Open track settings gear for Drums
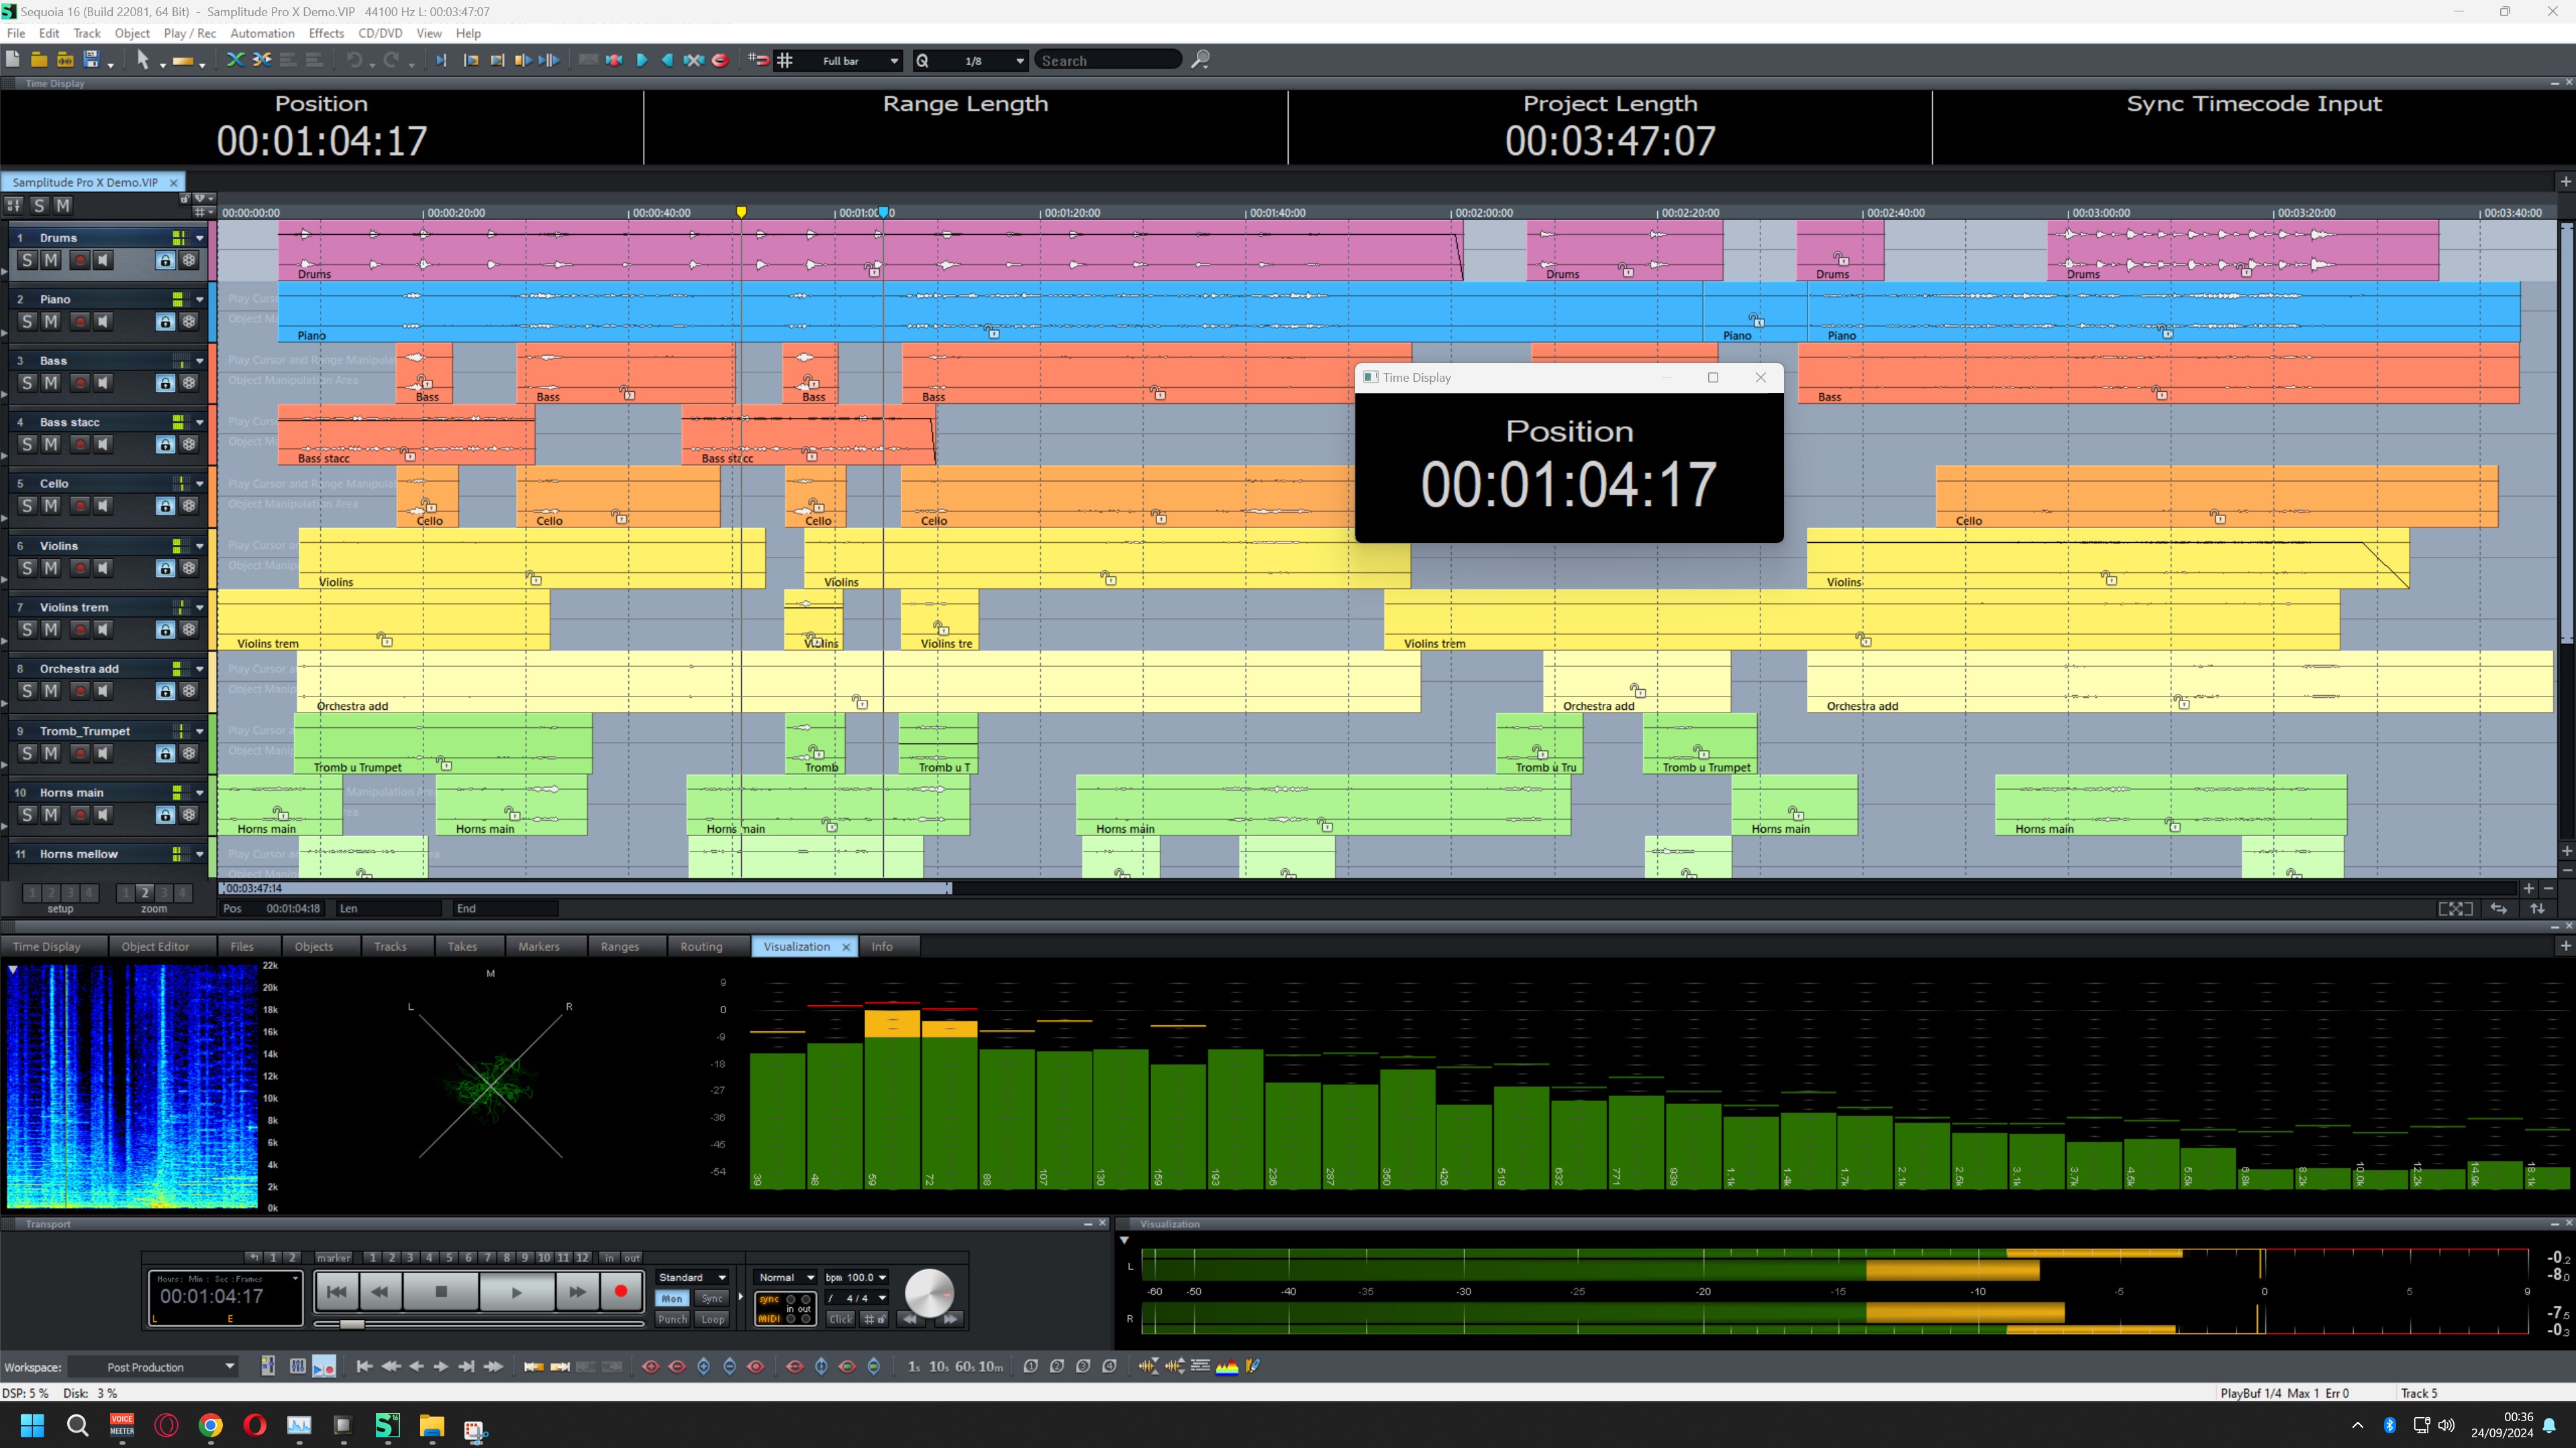Screen dimensions: 2576x1448 click(189, 261)
